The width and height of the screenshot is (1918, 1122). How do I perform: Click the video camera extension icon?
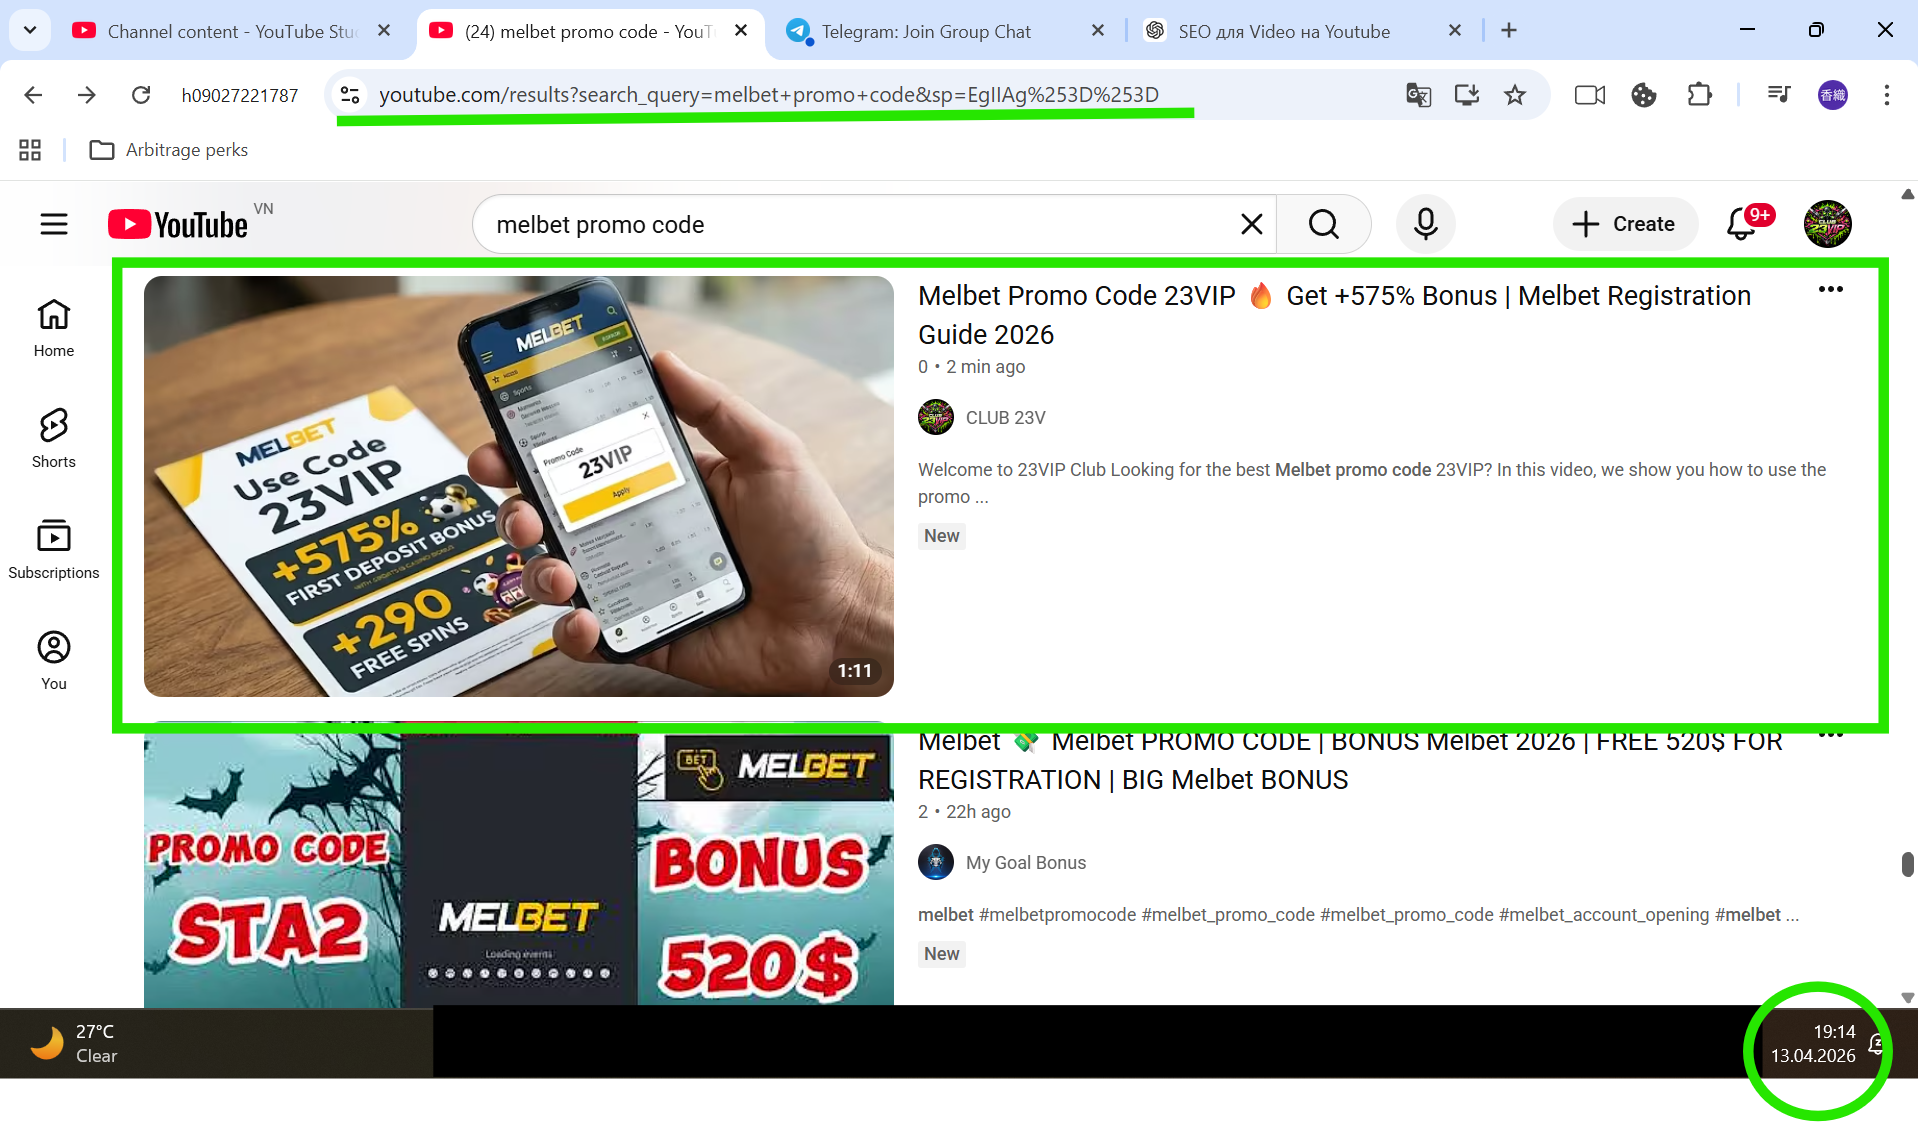(x=1590, y=95)
